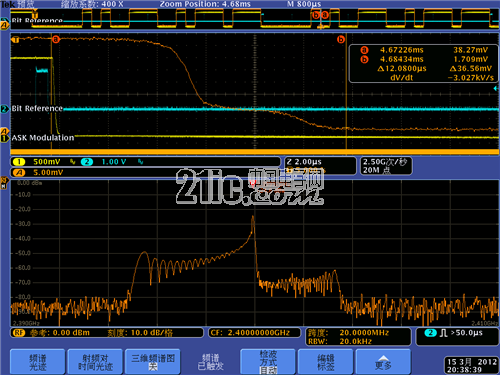Viewport: 500px width, 375px height.
Task: Select cursor a marker in the zoomed waveform
Action: coord(56,39)
